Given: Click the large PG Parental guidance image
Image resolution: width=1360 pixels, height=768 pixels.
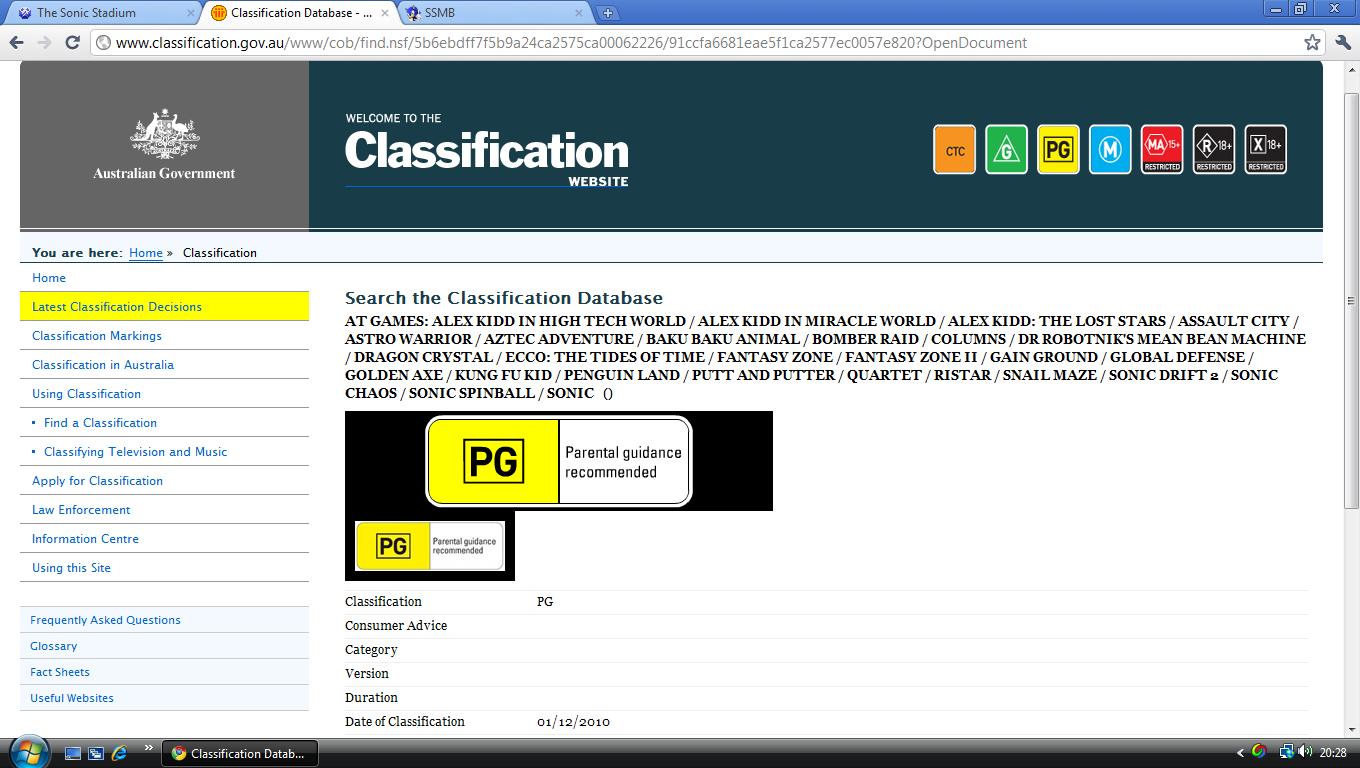Looking at the screenshot, I should click(559, 461).
